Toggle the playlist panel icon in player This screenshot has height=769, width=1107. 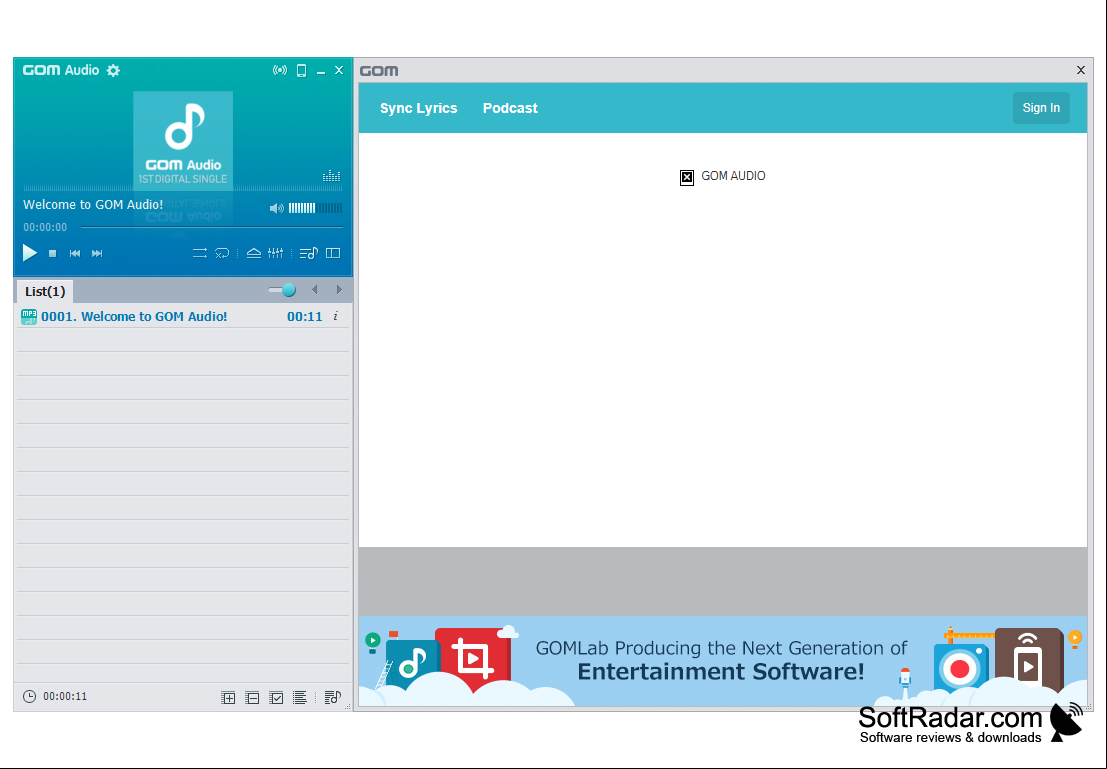309,253
